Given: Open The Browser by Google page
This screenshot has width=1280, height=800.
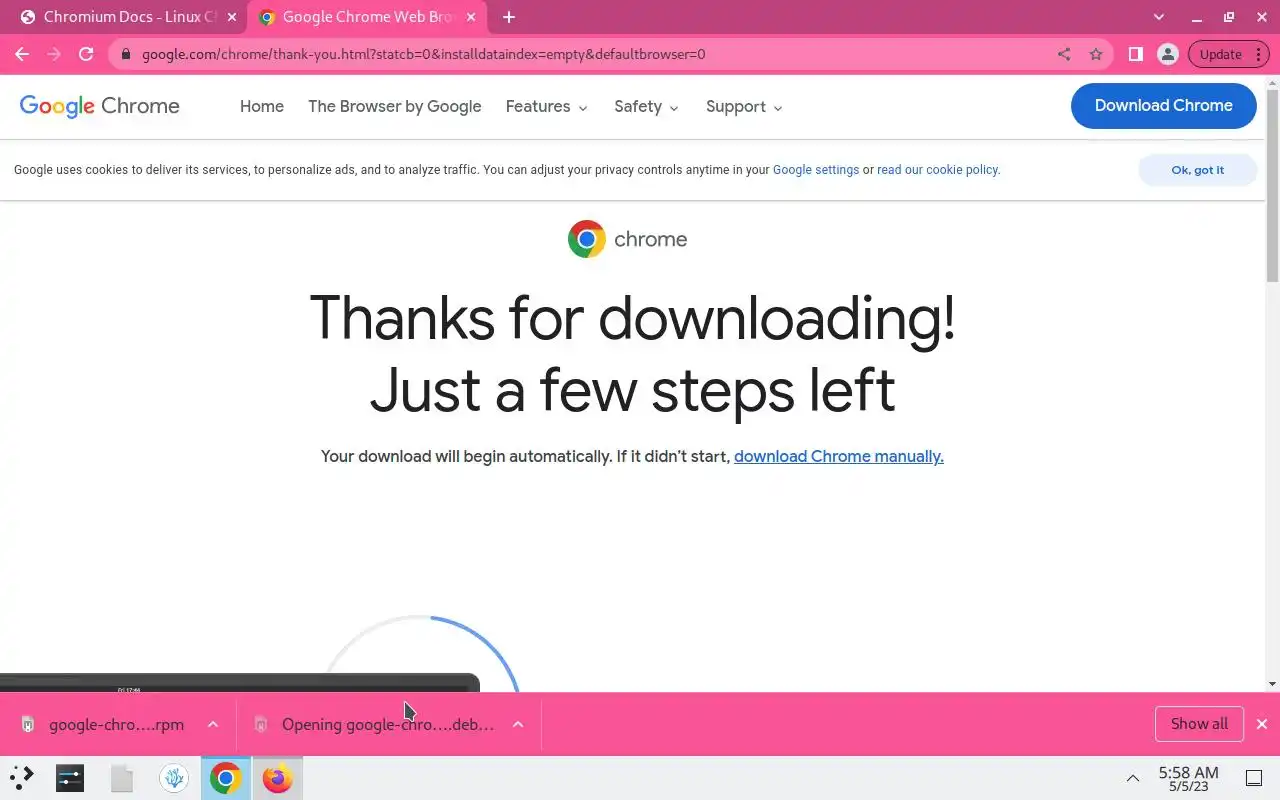Looking at the screenshot, I should pos(395,106).
